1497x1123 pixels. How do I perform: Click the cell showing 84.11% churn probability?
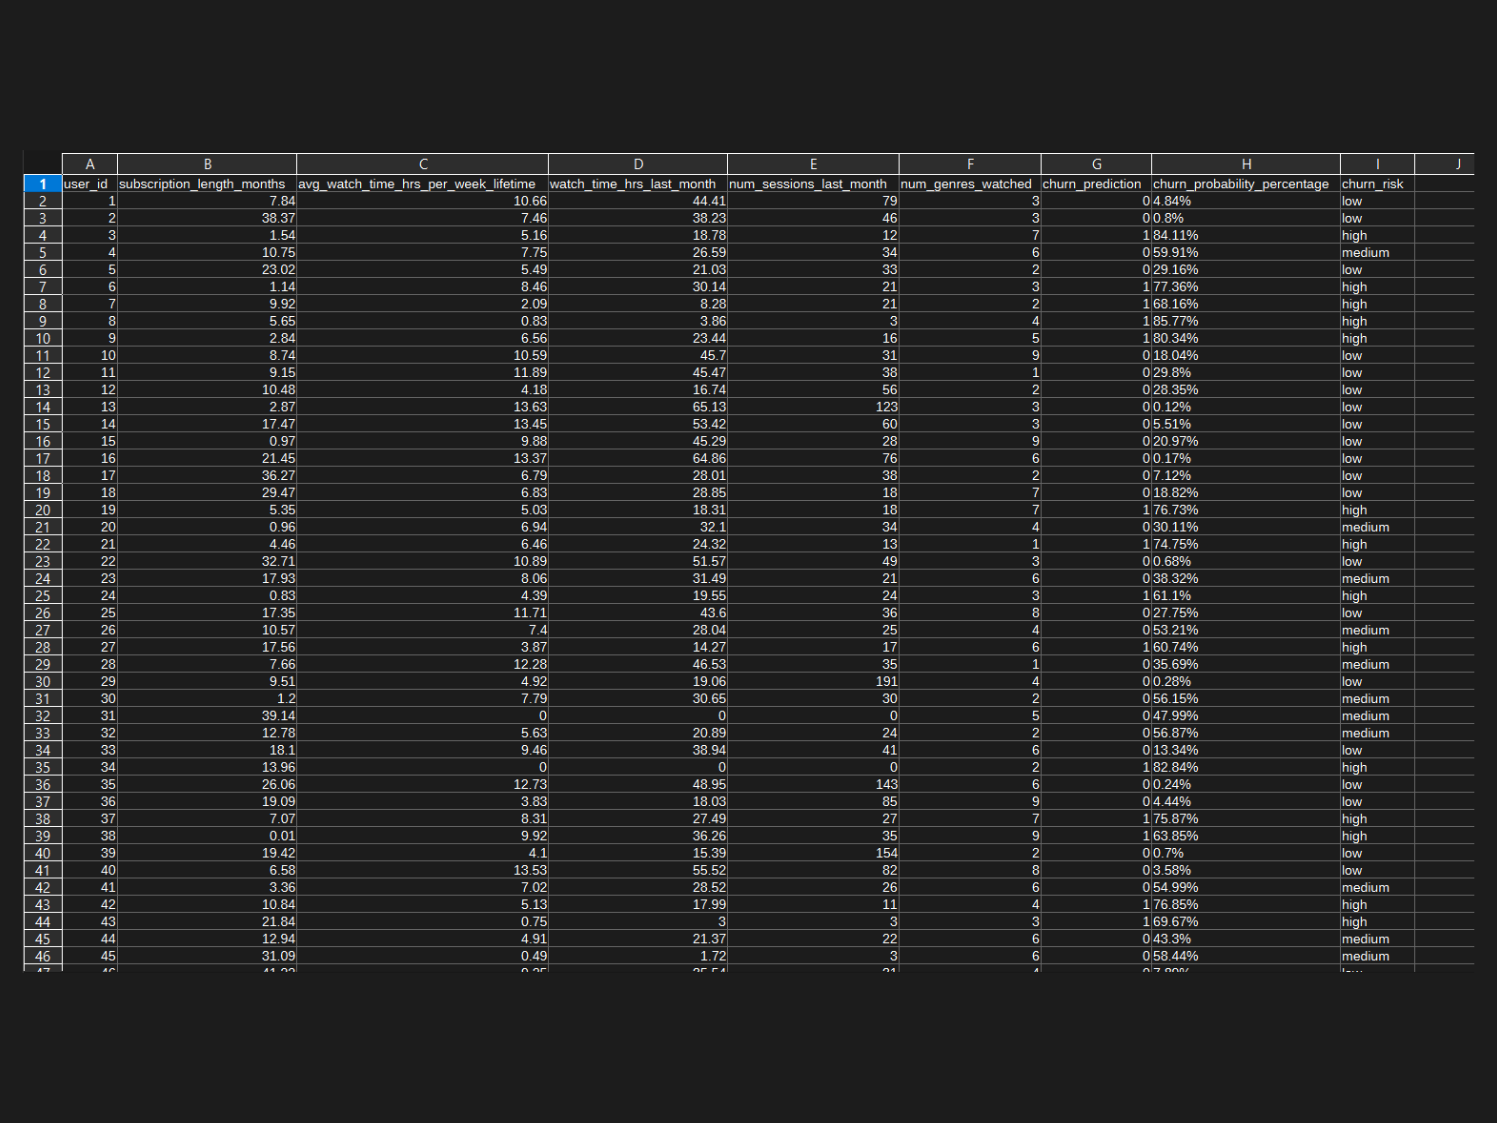[x=1245, y=235]
